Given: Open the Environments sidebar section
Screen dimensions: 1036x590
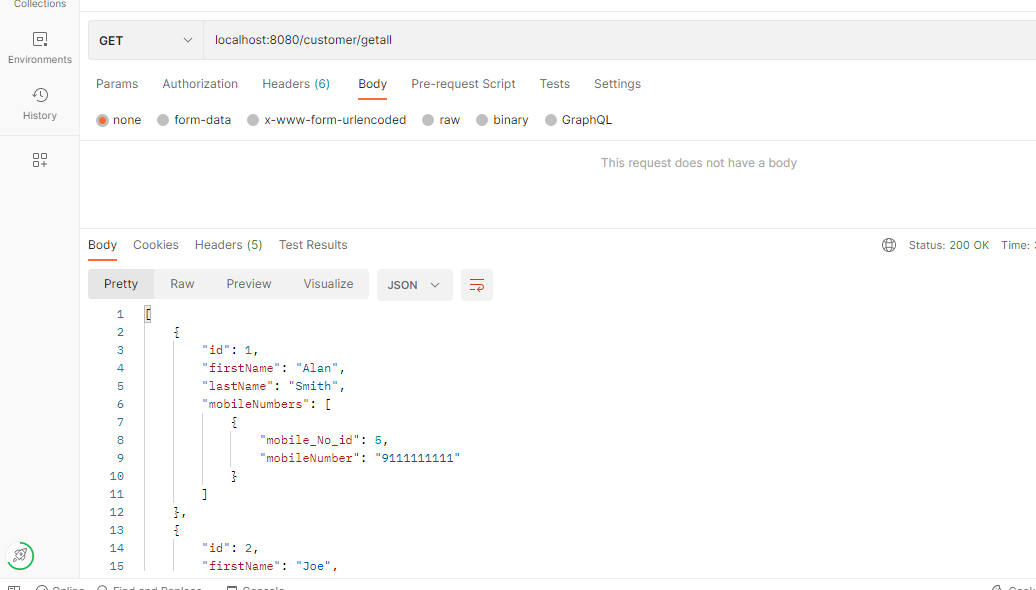Looking at the screenshot, I should coord(40,48).
